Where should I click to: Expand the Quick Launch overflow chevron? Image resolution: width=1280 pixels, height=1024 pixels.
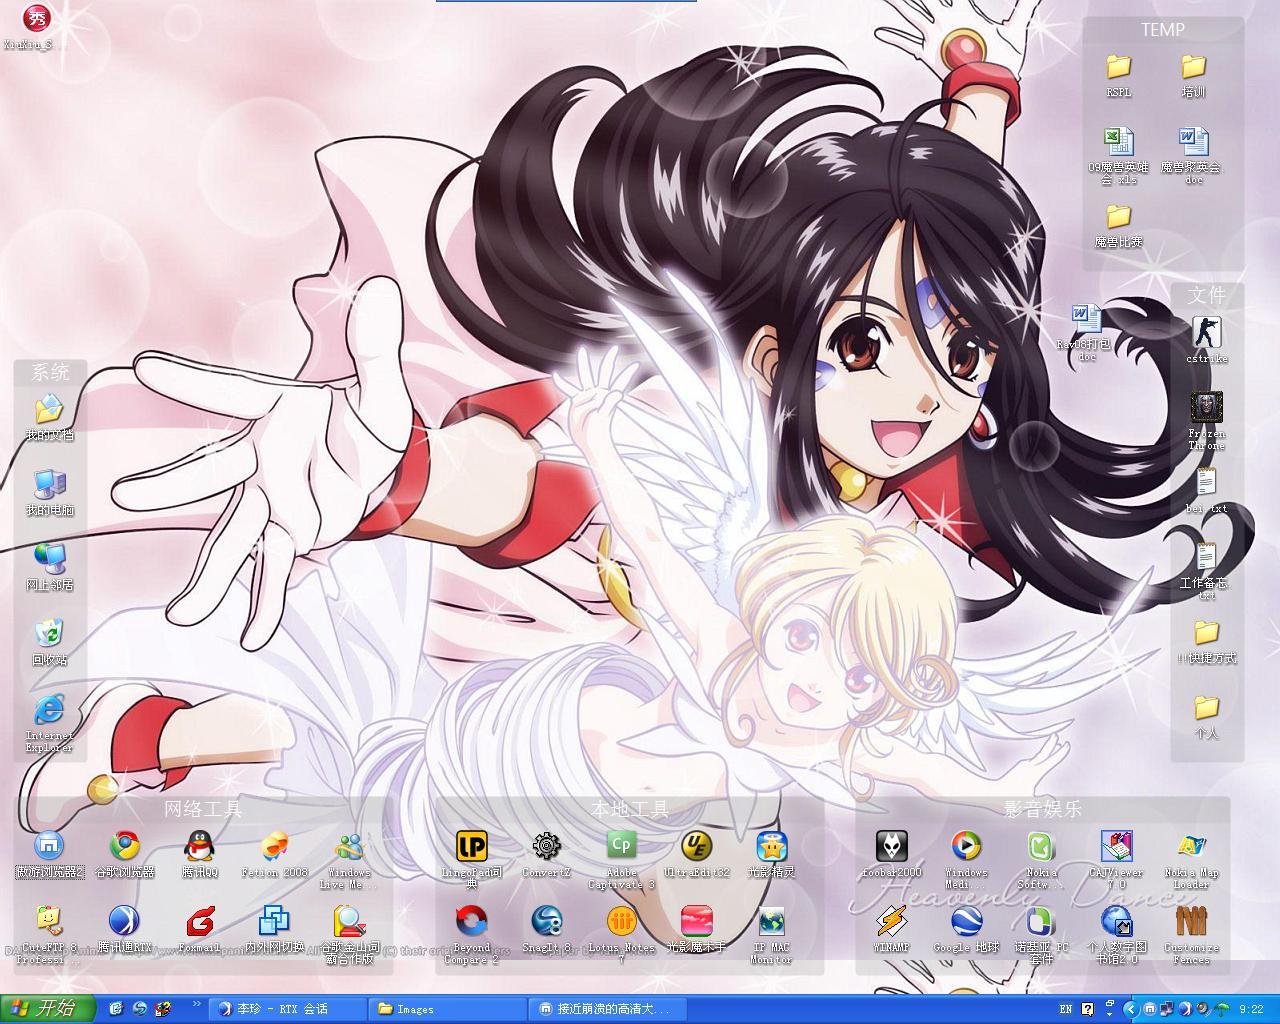pyautogui.click(x=196, y=1004)
